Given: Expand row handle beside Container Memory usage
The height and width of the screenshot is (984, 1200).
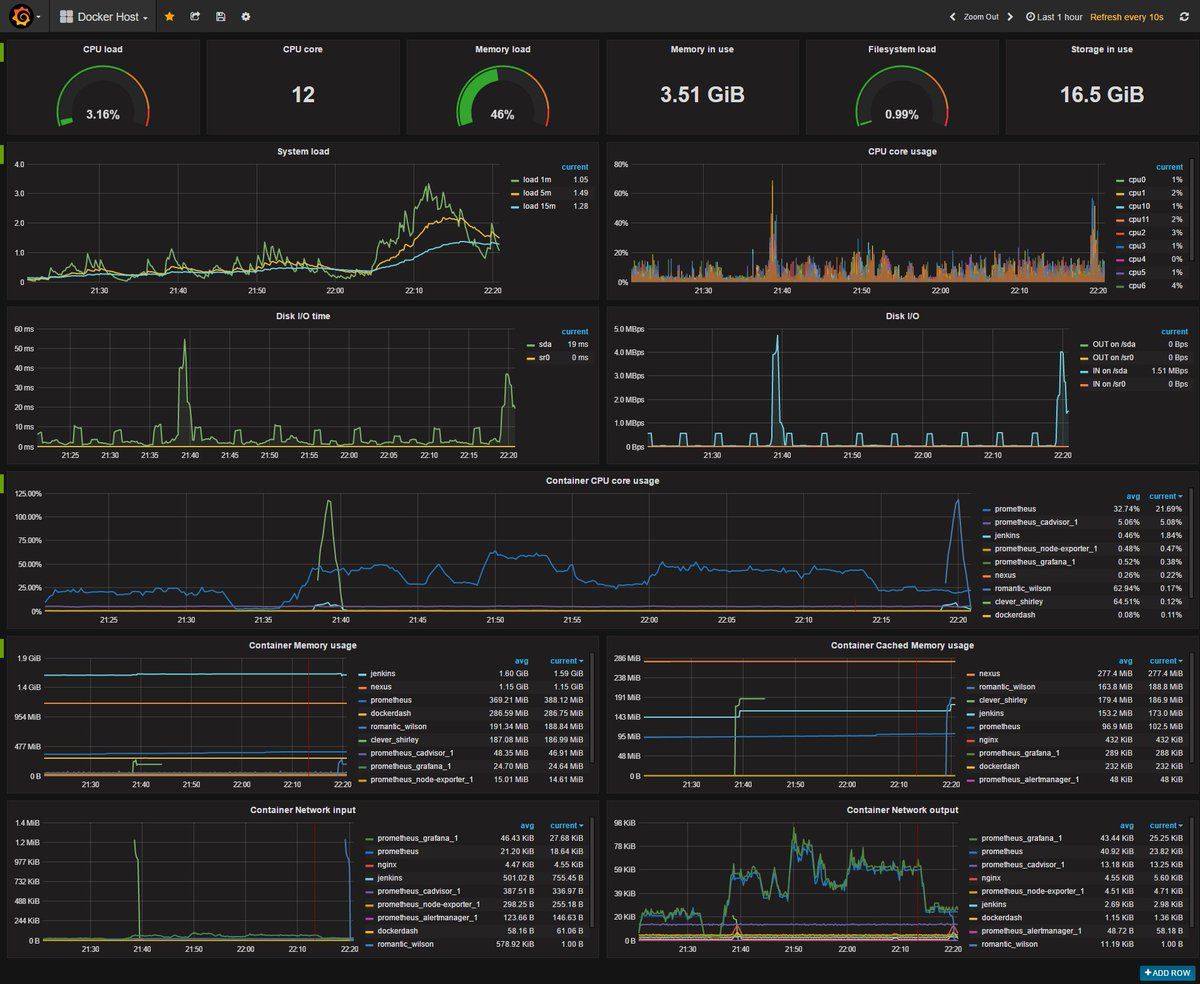Looking at the screenshot, I should [x=3, y=647].
